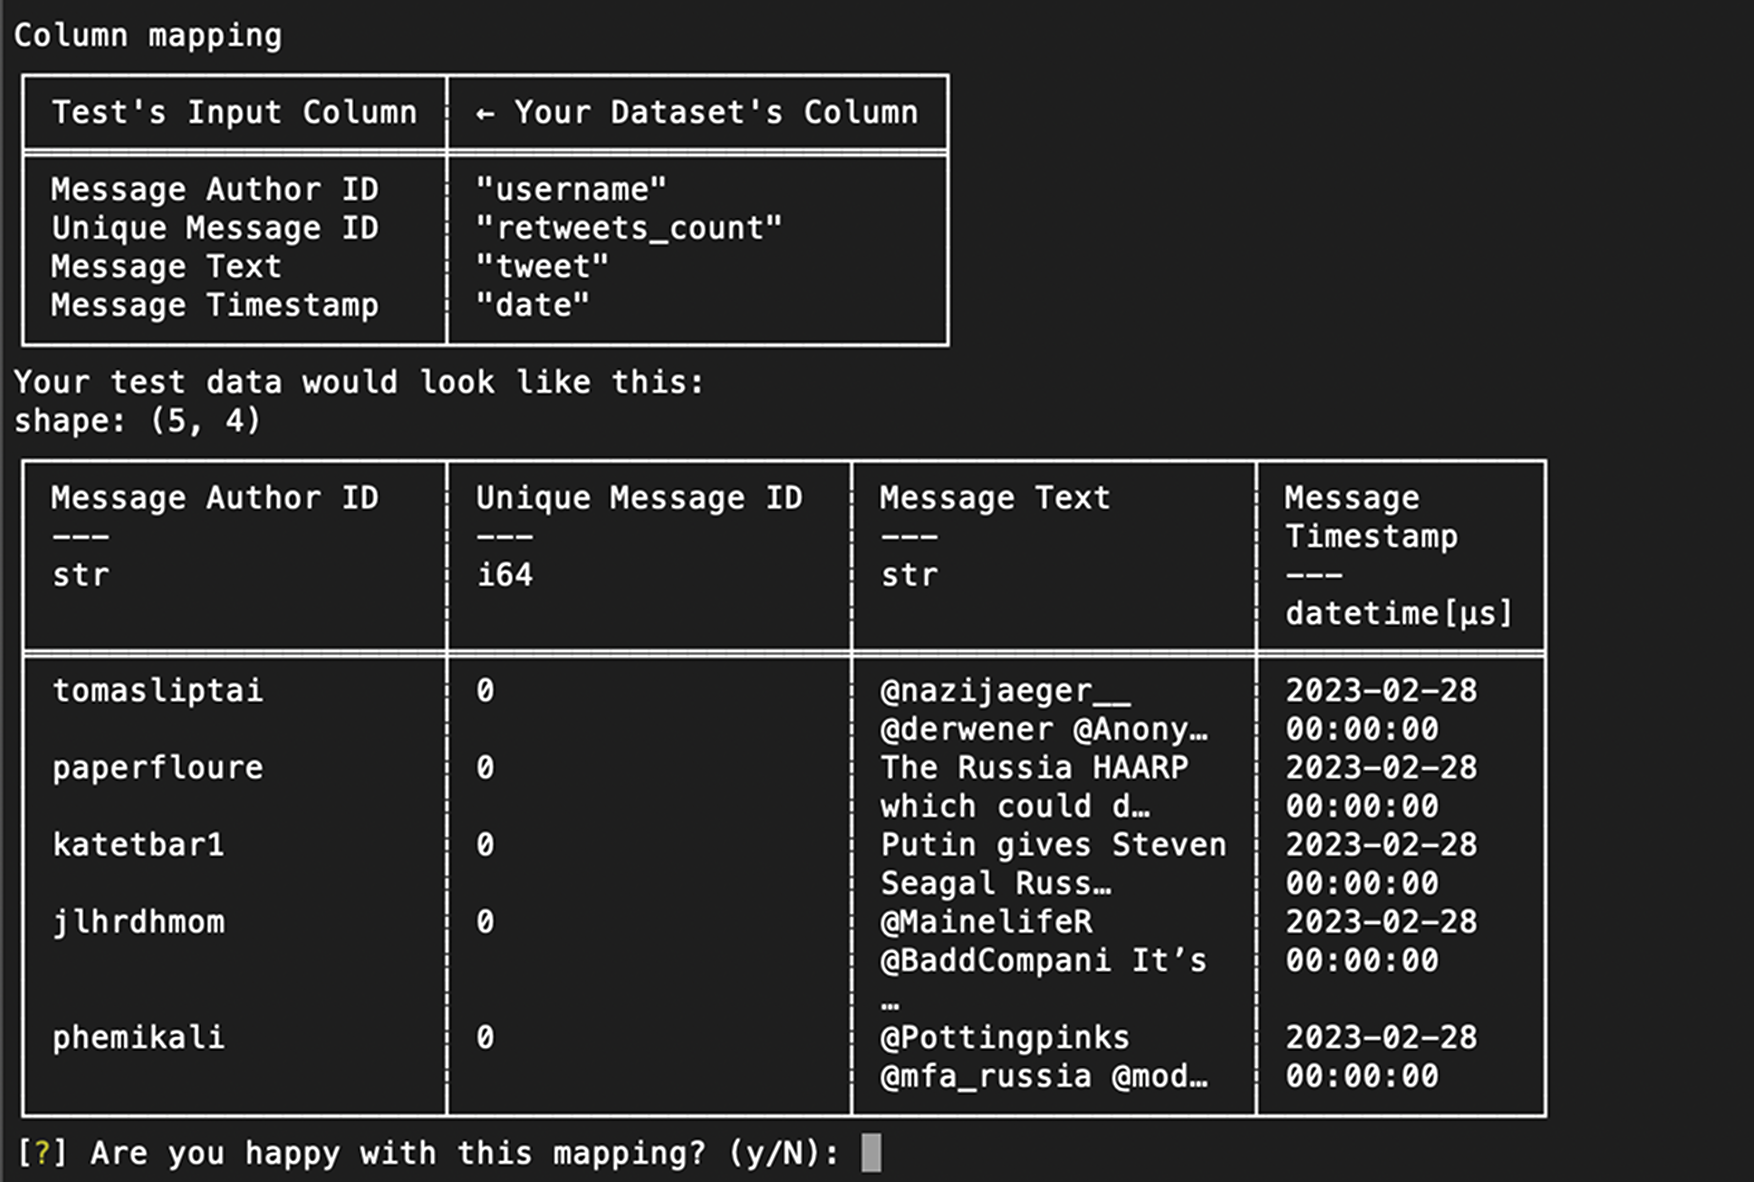The height and width of the screenshot is (1182, 1754).
Task: Click the terminal cursor after the (y/N) prompt
Action: pos(871,1152)
